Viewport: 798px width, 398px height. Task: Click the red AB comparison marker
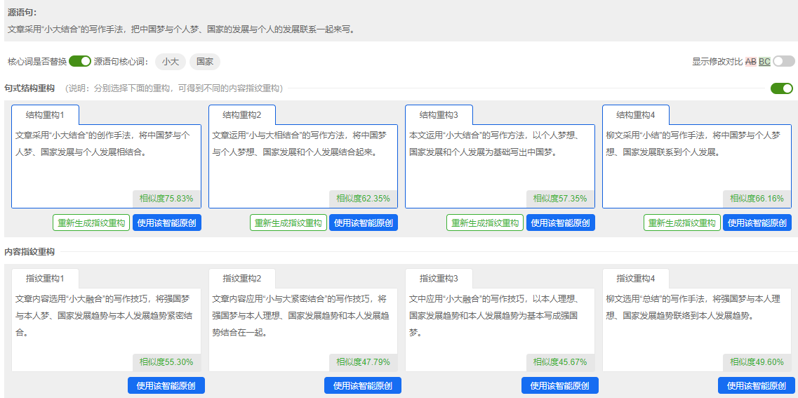(x=751, y=62)
